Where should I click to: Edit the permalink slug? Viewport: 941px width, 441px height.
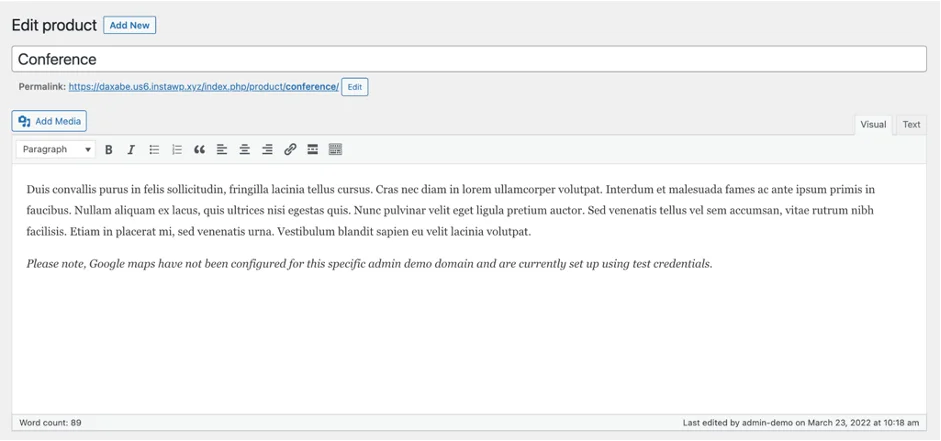coord(355,87)
